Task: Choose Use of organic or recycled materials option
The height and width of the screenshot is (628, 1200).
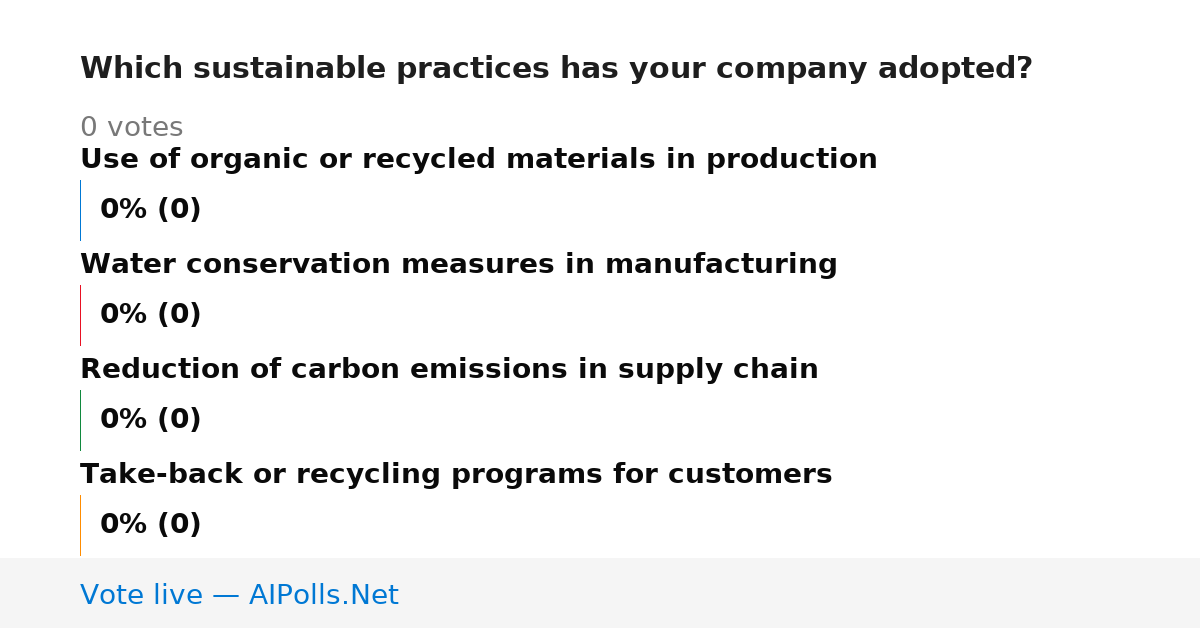Action: pos(478,160)
